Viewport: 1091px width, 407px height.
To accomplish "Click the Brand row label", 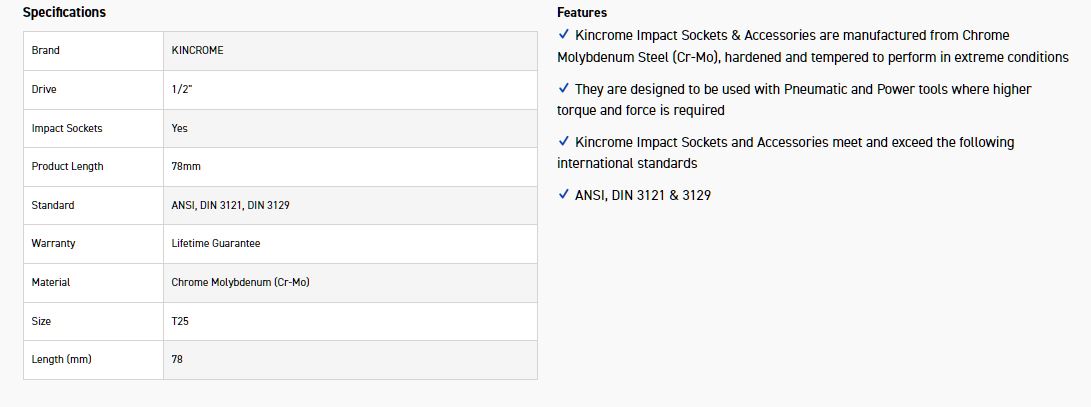I will coord(46,51).
